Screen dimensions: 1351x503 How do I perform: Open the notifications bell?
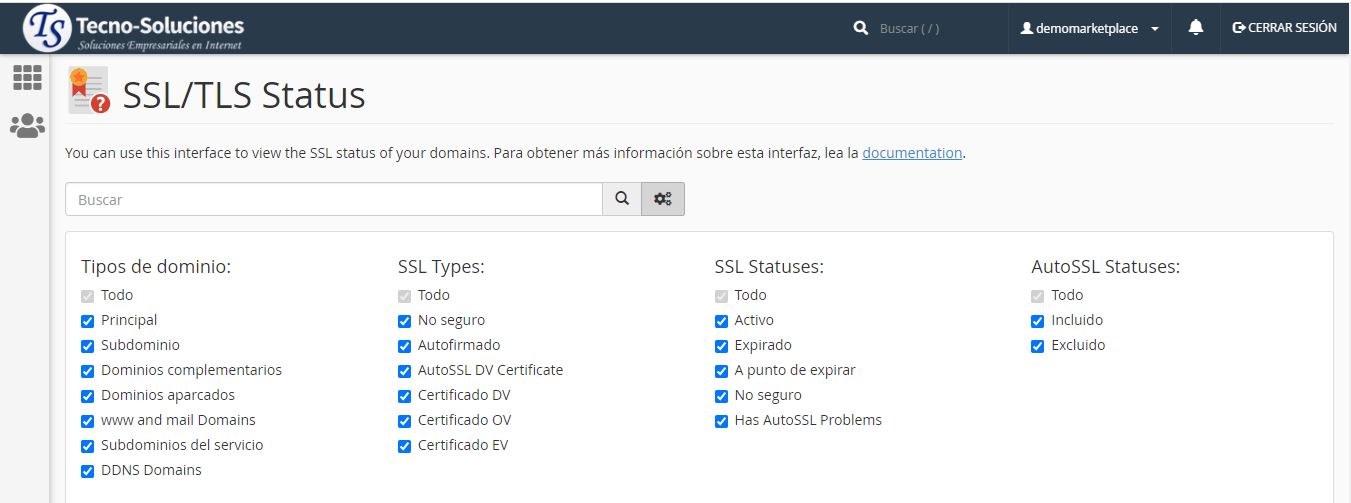(1195, 28)
